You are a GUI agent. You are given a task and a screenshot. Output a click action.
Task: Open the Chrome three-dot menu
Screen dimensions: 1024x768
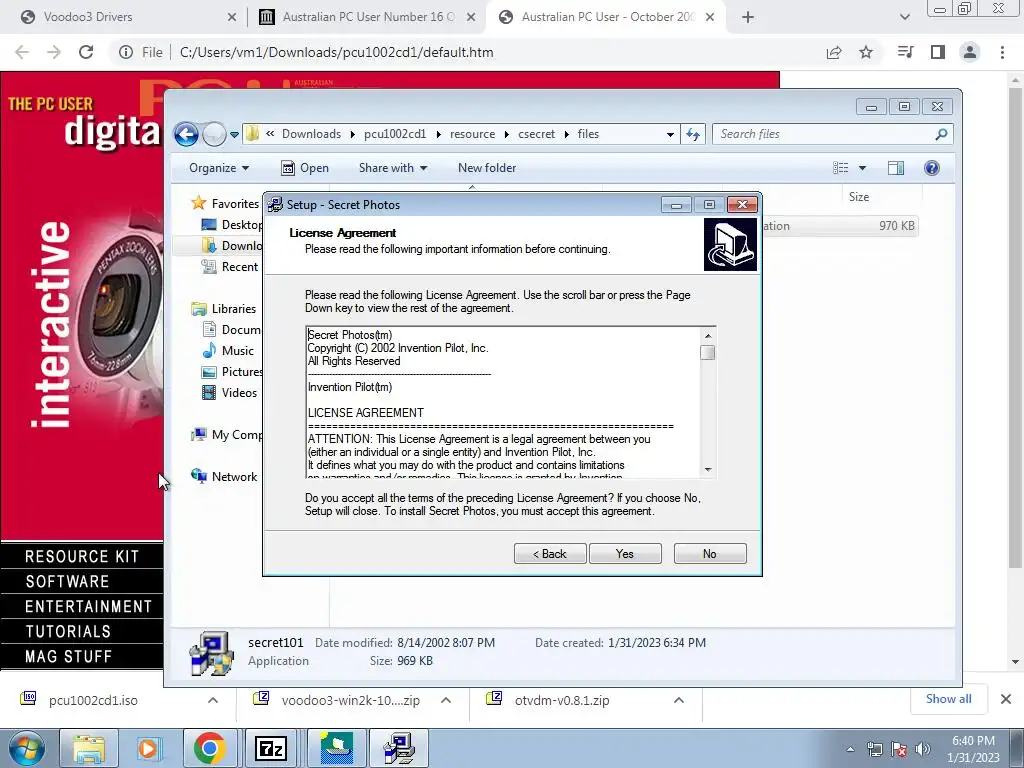(1002, 52)
